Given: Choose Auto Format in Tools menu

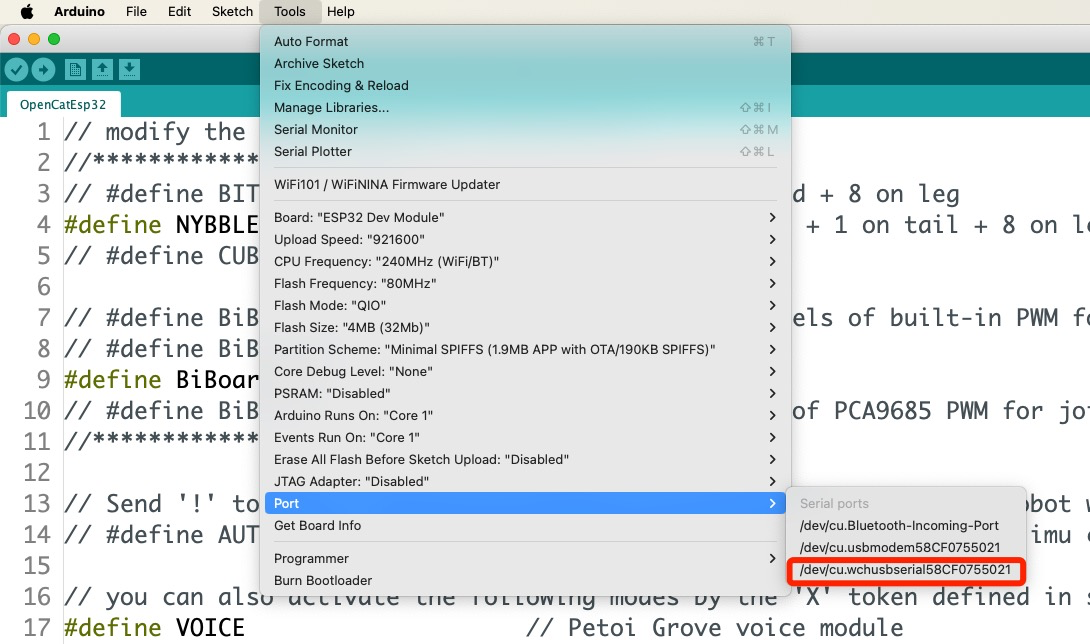Looking at the screenshot, I should click(x=311, y=41).
